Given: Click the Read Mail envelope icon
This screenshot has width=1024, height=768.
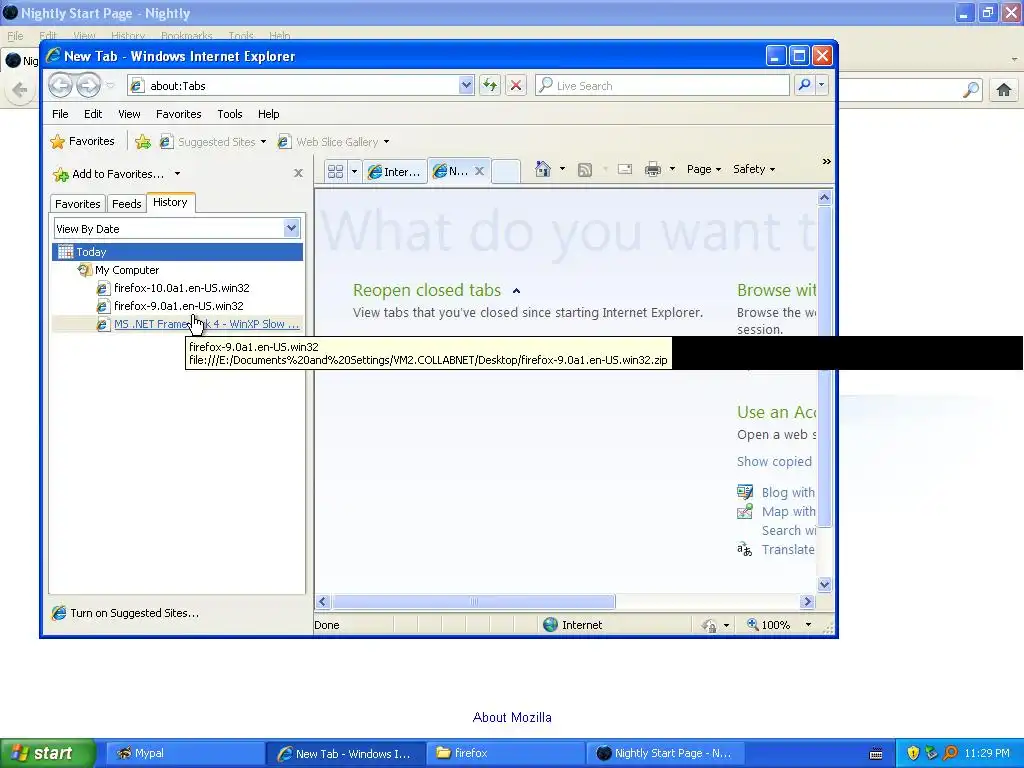Looking at the screenshot, I should tap(625, 169).
